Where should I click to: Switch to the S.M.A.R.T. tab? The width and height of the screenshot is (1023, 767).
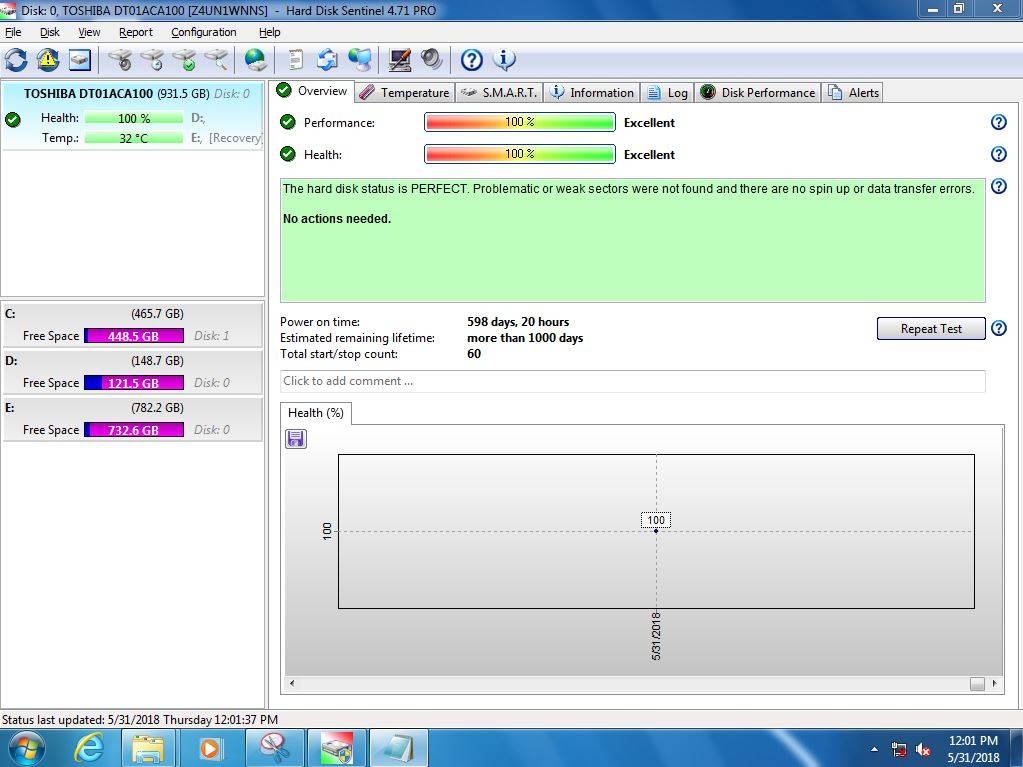tap(500, 93)
